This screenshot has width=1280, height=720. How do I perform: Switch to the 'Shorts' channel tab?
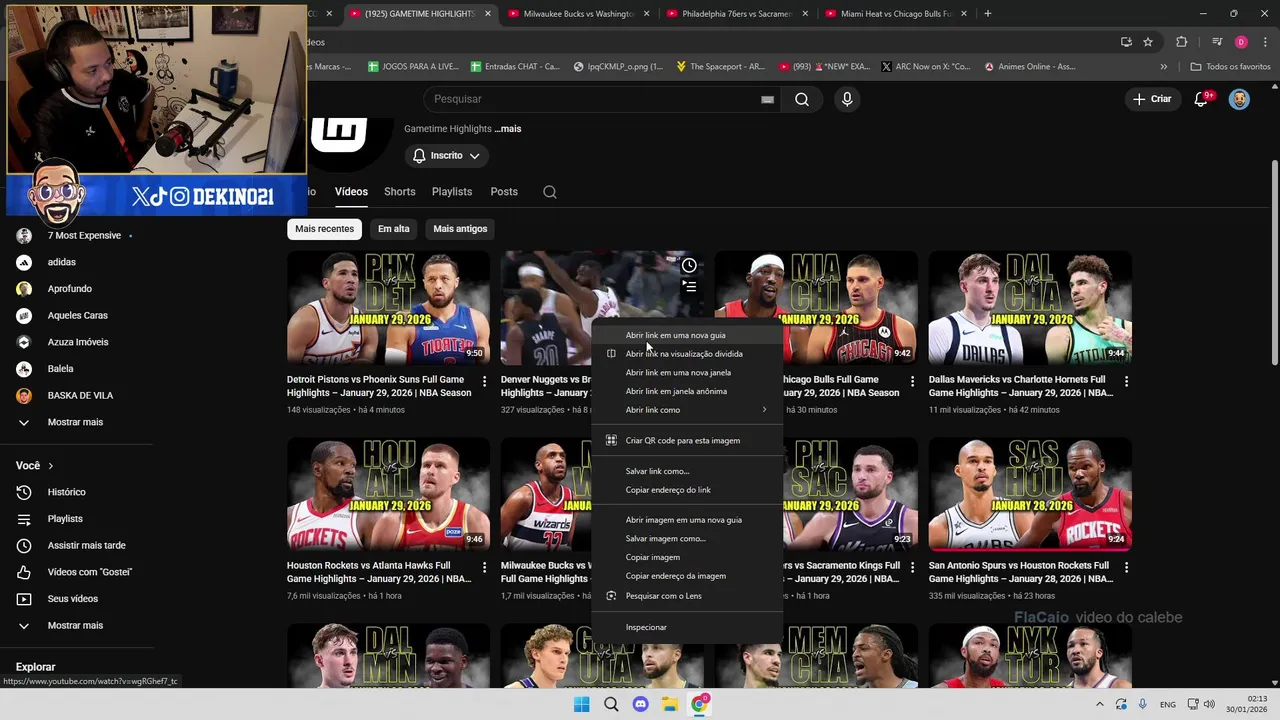(399, 192)
